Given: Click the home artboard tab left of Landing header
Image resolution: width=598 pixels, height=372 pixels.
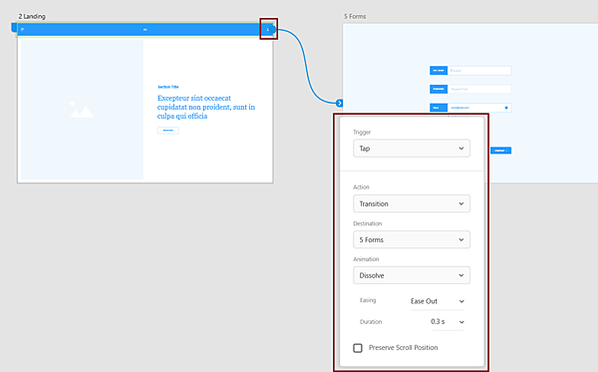Looking at the screenshot, I should coord(14,27).
